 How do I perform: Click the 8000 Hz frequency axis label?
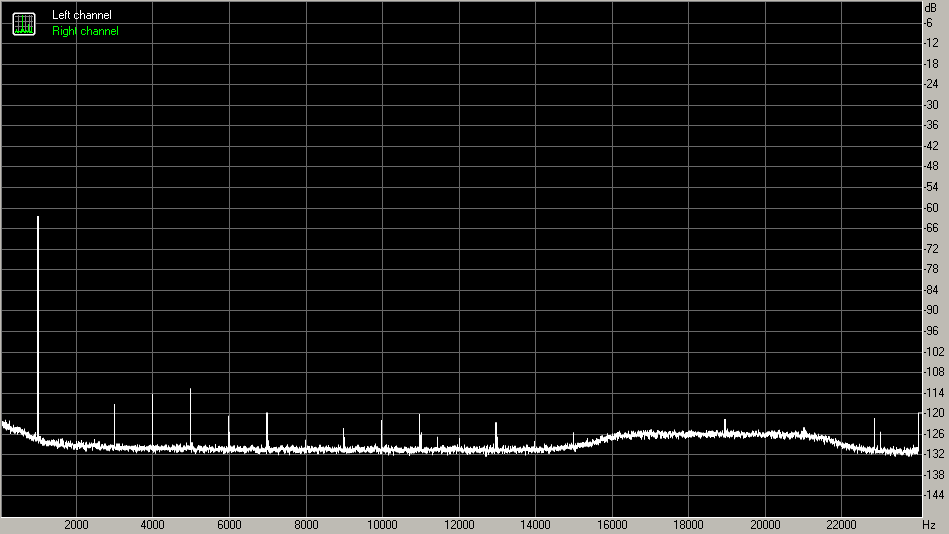click(306, 525)
